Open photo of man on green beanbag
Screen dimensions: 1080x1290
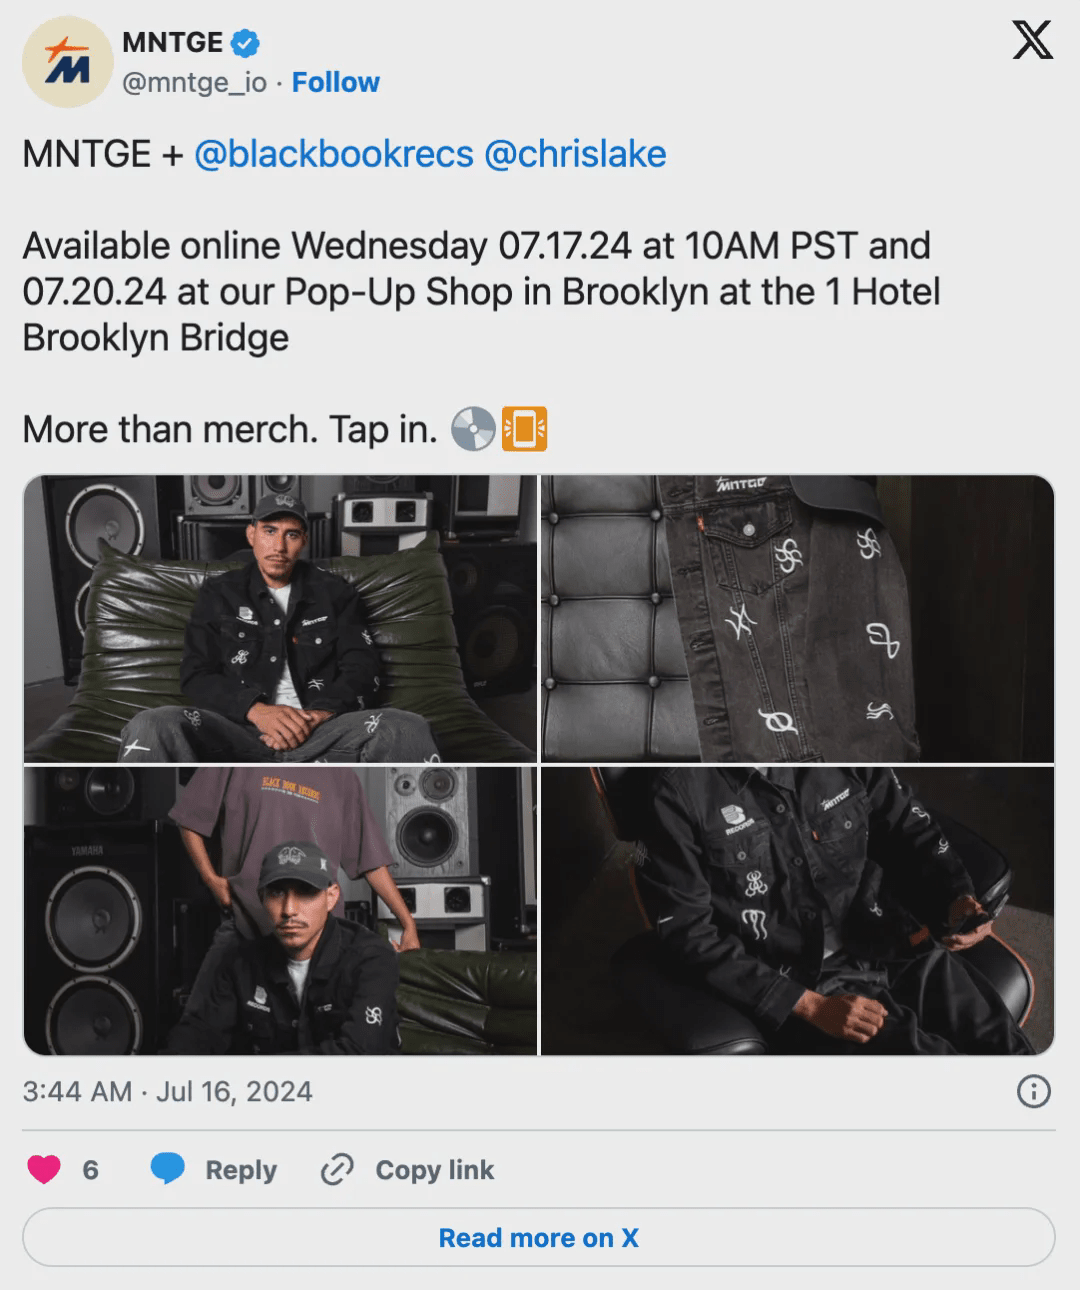coord(280,619)
